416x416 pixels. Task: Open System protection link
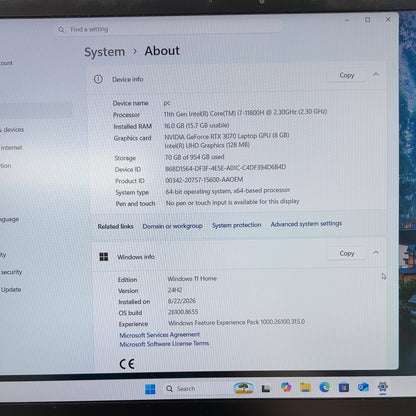click(237, 225)
